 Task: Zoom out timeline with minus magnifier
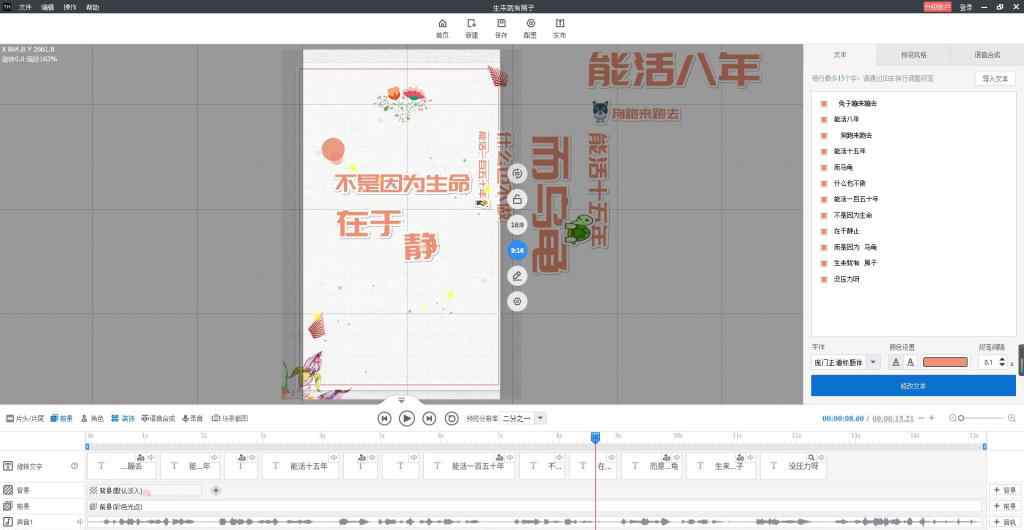[953, 418]
